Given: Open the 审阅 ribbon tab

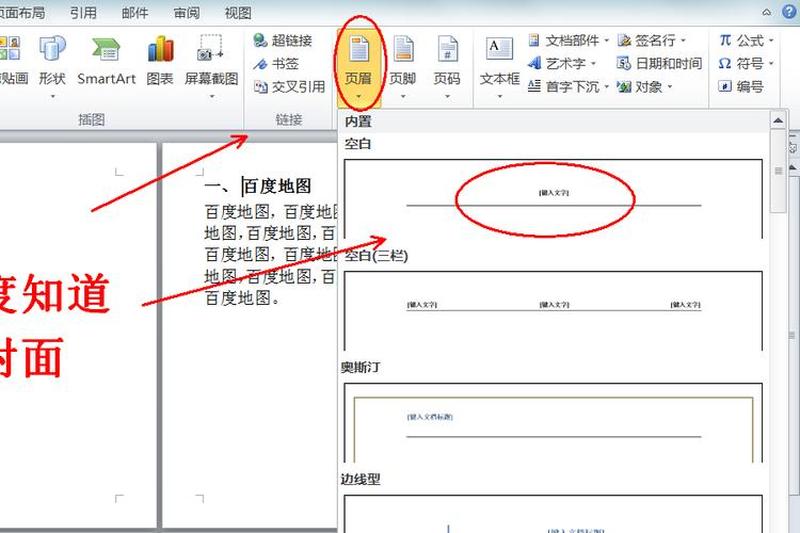Looking at the screenshot, I should 187,12.
